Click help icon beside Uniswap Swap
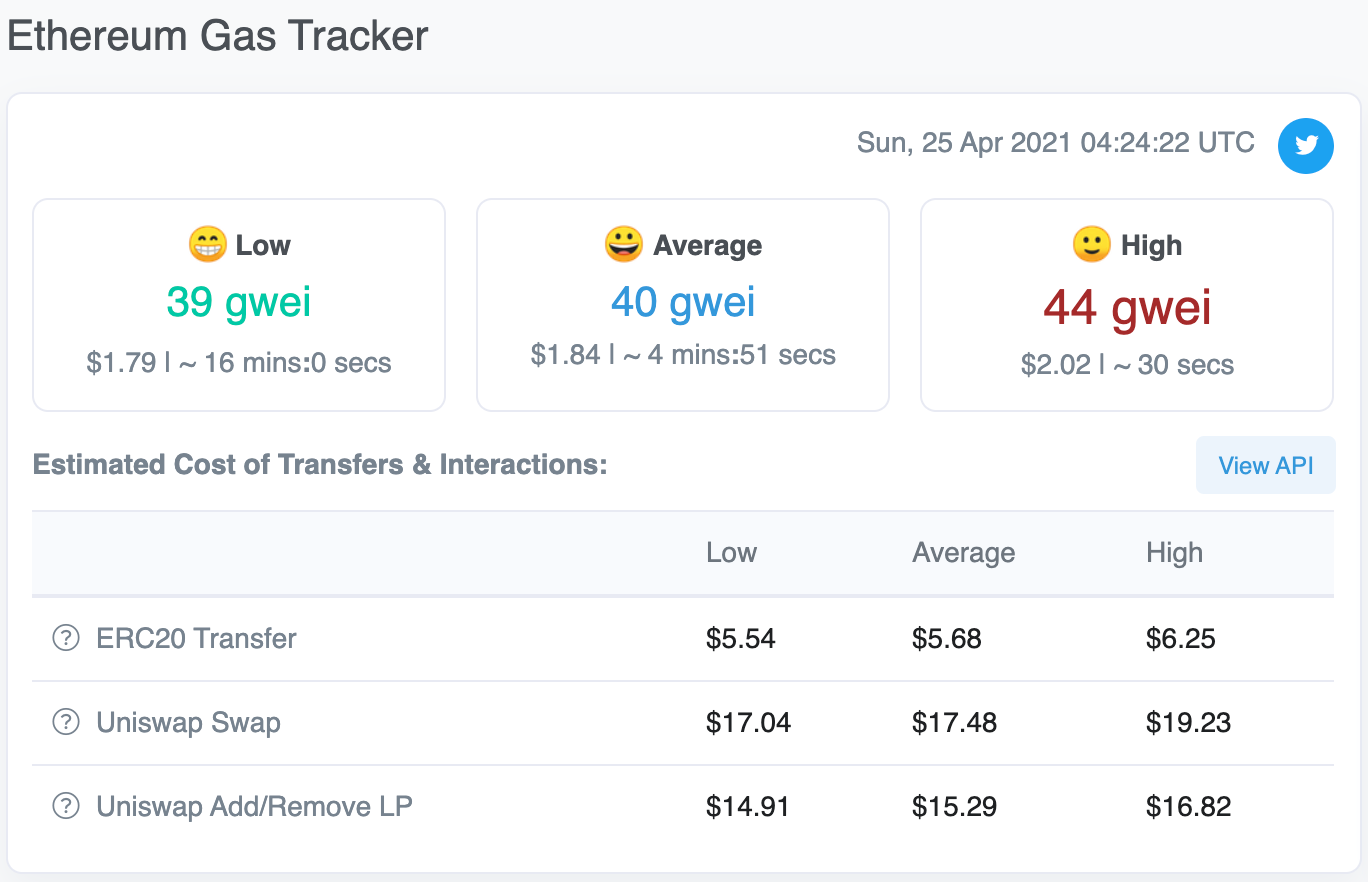This screenshot has width=1368, height=882. (x=66, y=722)
